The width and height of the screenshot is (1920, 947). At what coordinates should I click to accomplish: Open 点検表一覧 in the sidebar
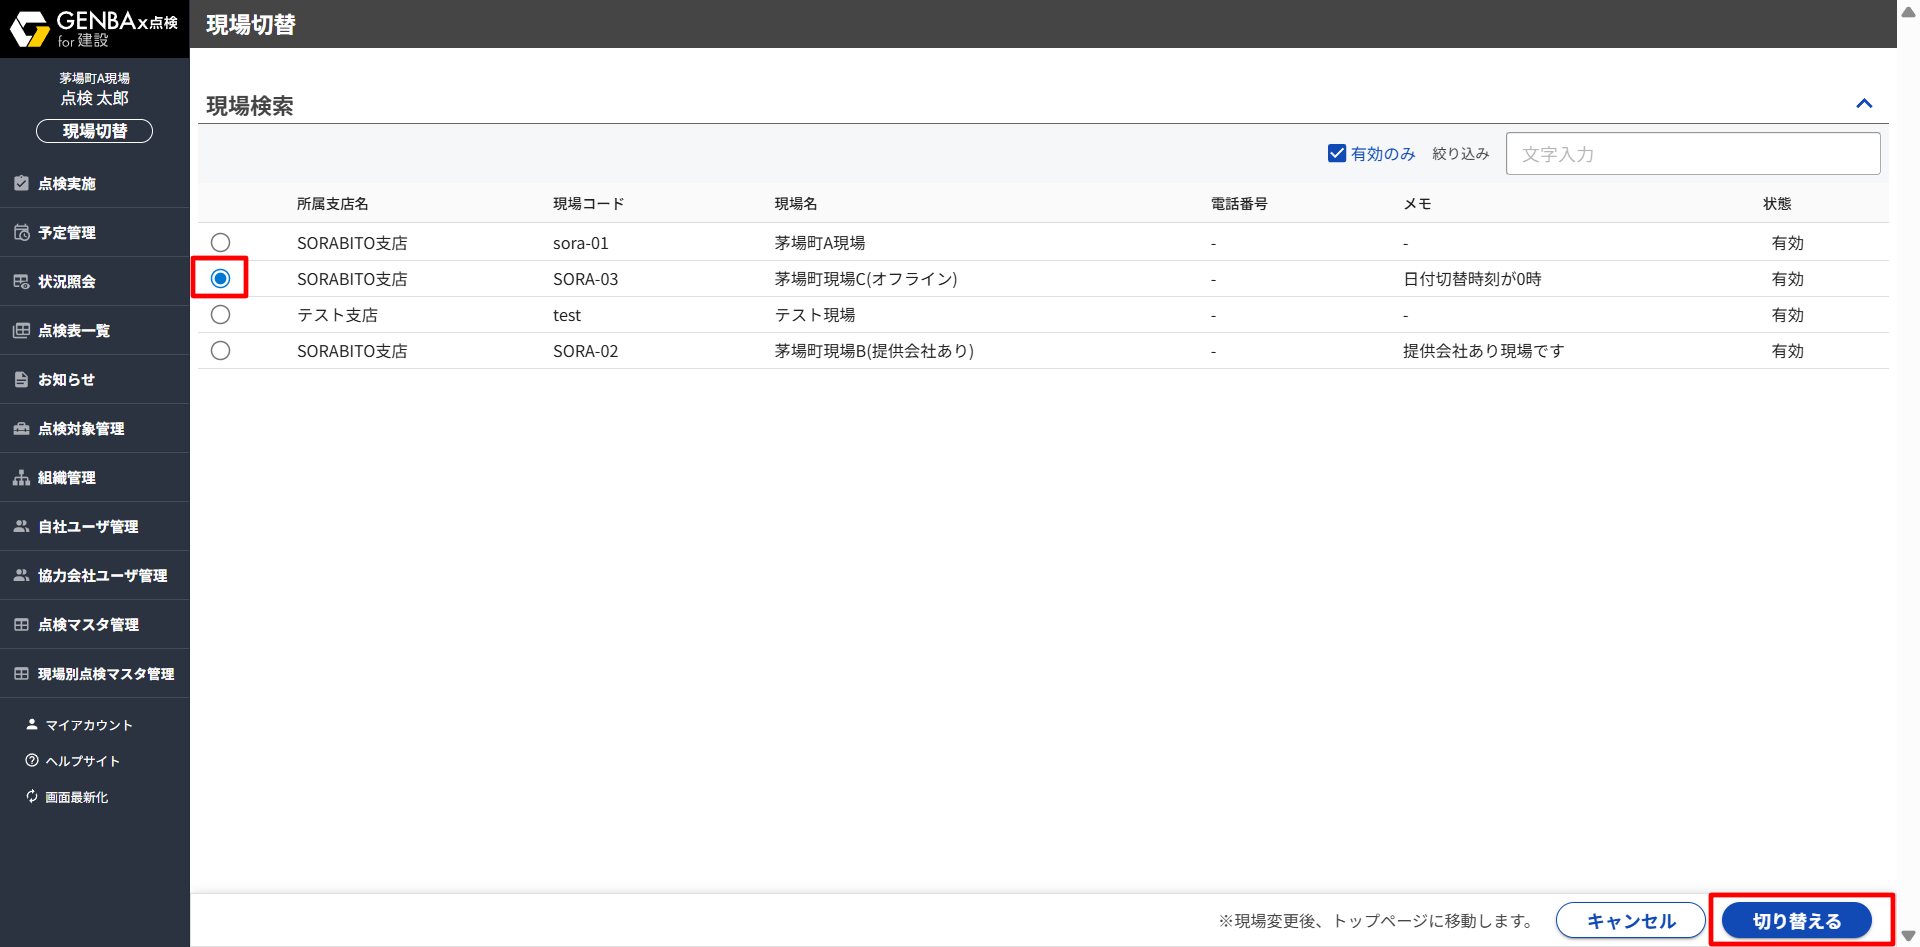74,330
